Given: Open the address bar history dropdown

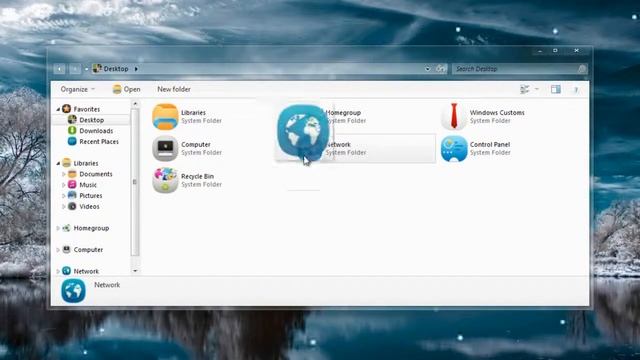Looking at the screenshot, I should 428,69.
